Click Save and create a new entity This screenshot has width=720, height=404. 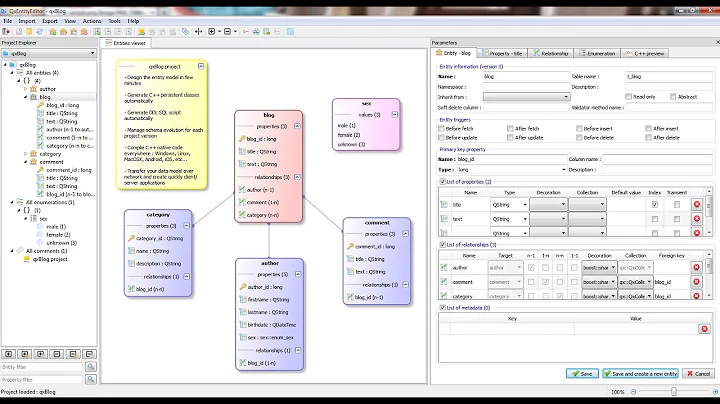tap(640, 374)
